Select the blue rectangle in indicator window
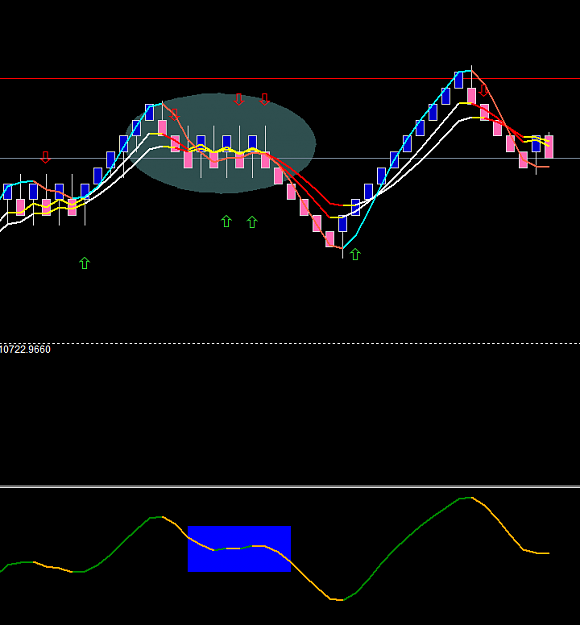 click(239, 549)
